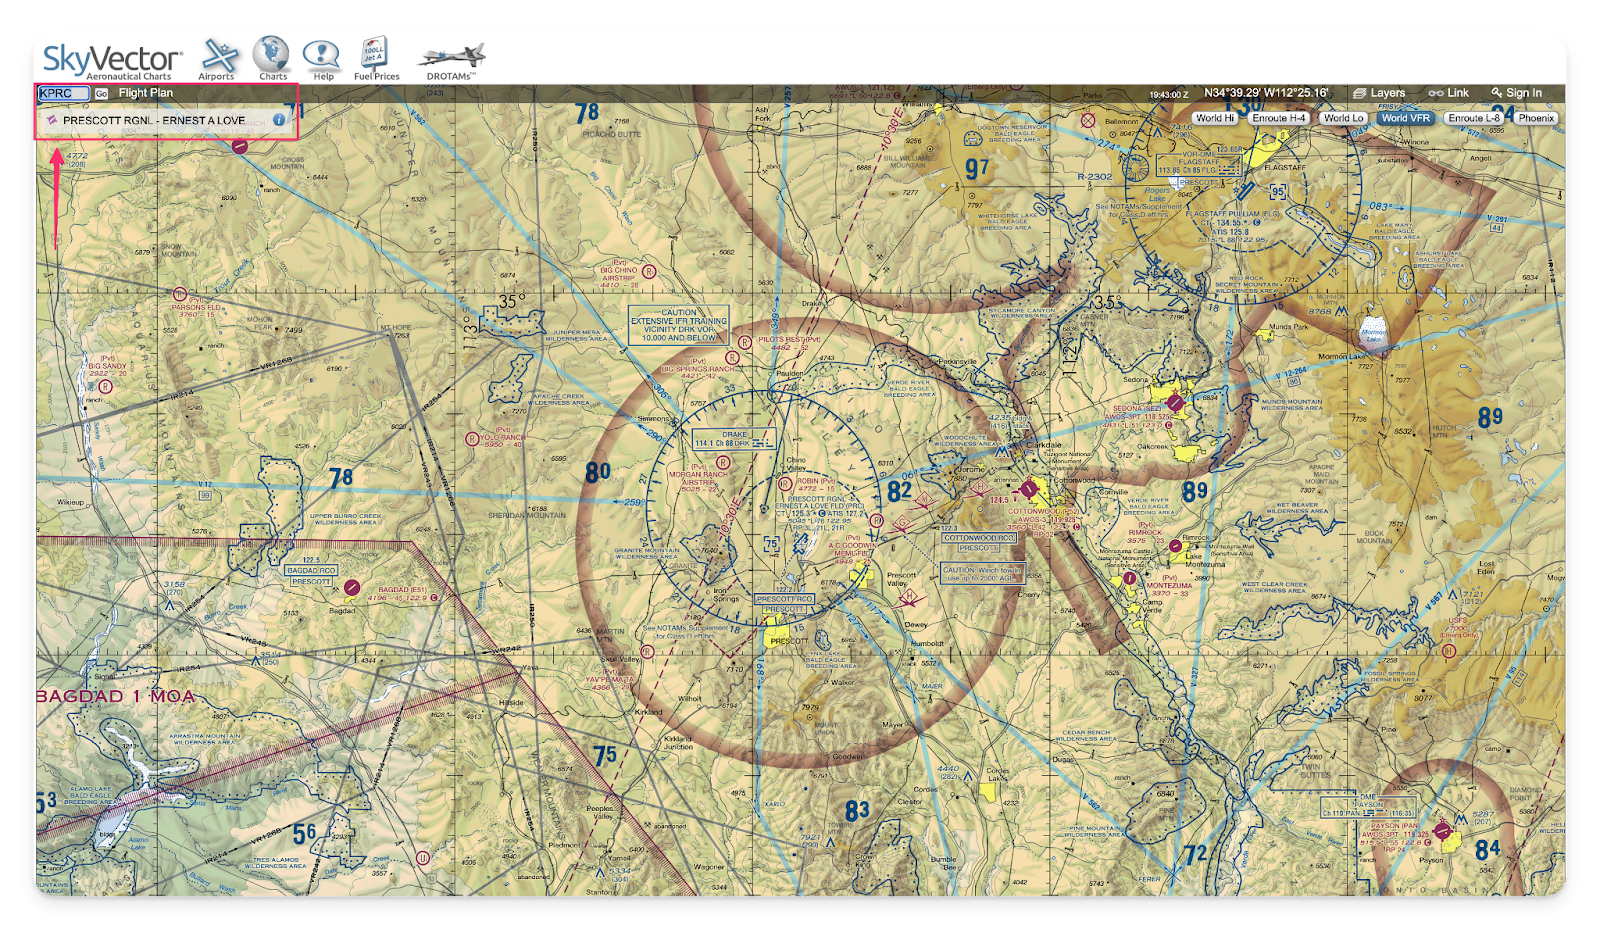Viewport: 1600px width, 929px height.
Task: Click the Cottonwood airport symbol on map
Action: click(1028, 489)
